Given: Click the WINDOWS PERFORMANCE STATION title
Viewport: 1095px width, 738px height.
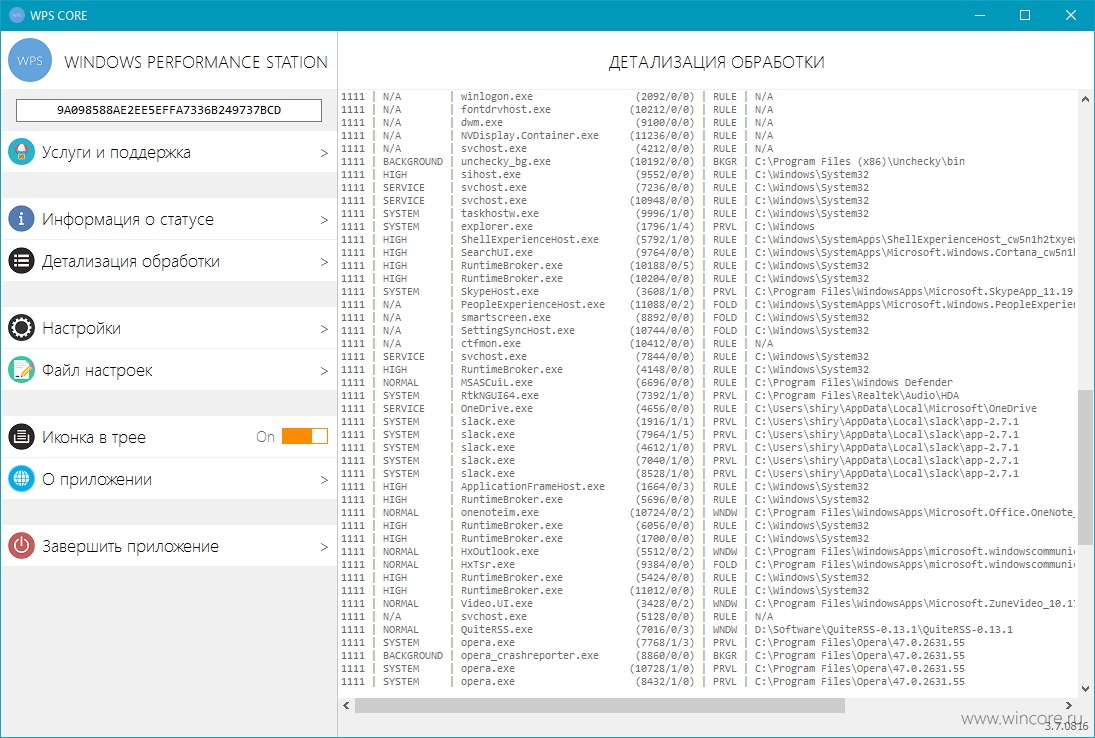Looking at the screenshot, I should tap(196, 62).
